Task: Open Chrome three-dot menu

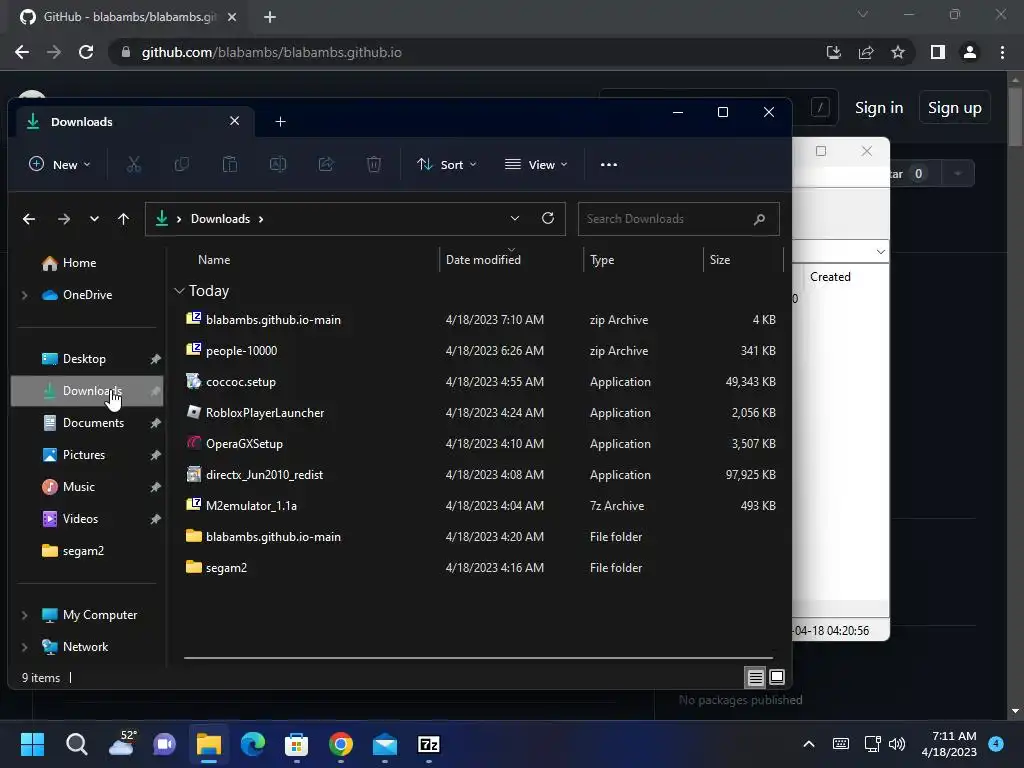Action: click(1002, 52)
